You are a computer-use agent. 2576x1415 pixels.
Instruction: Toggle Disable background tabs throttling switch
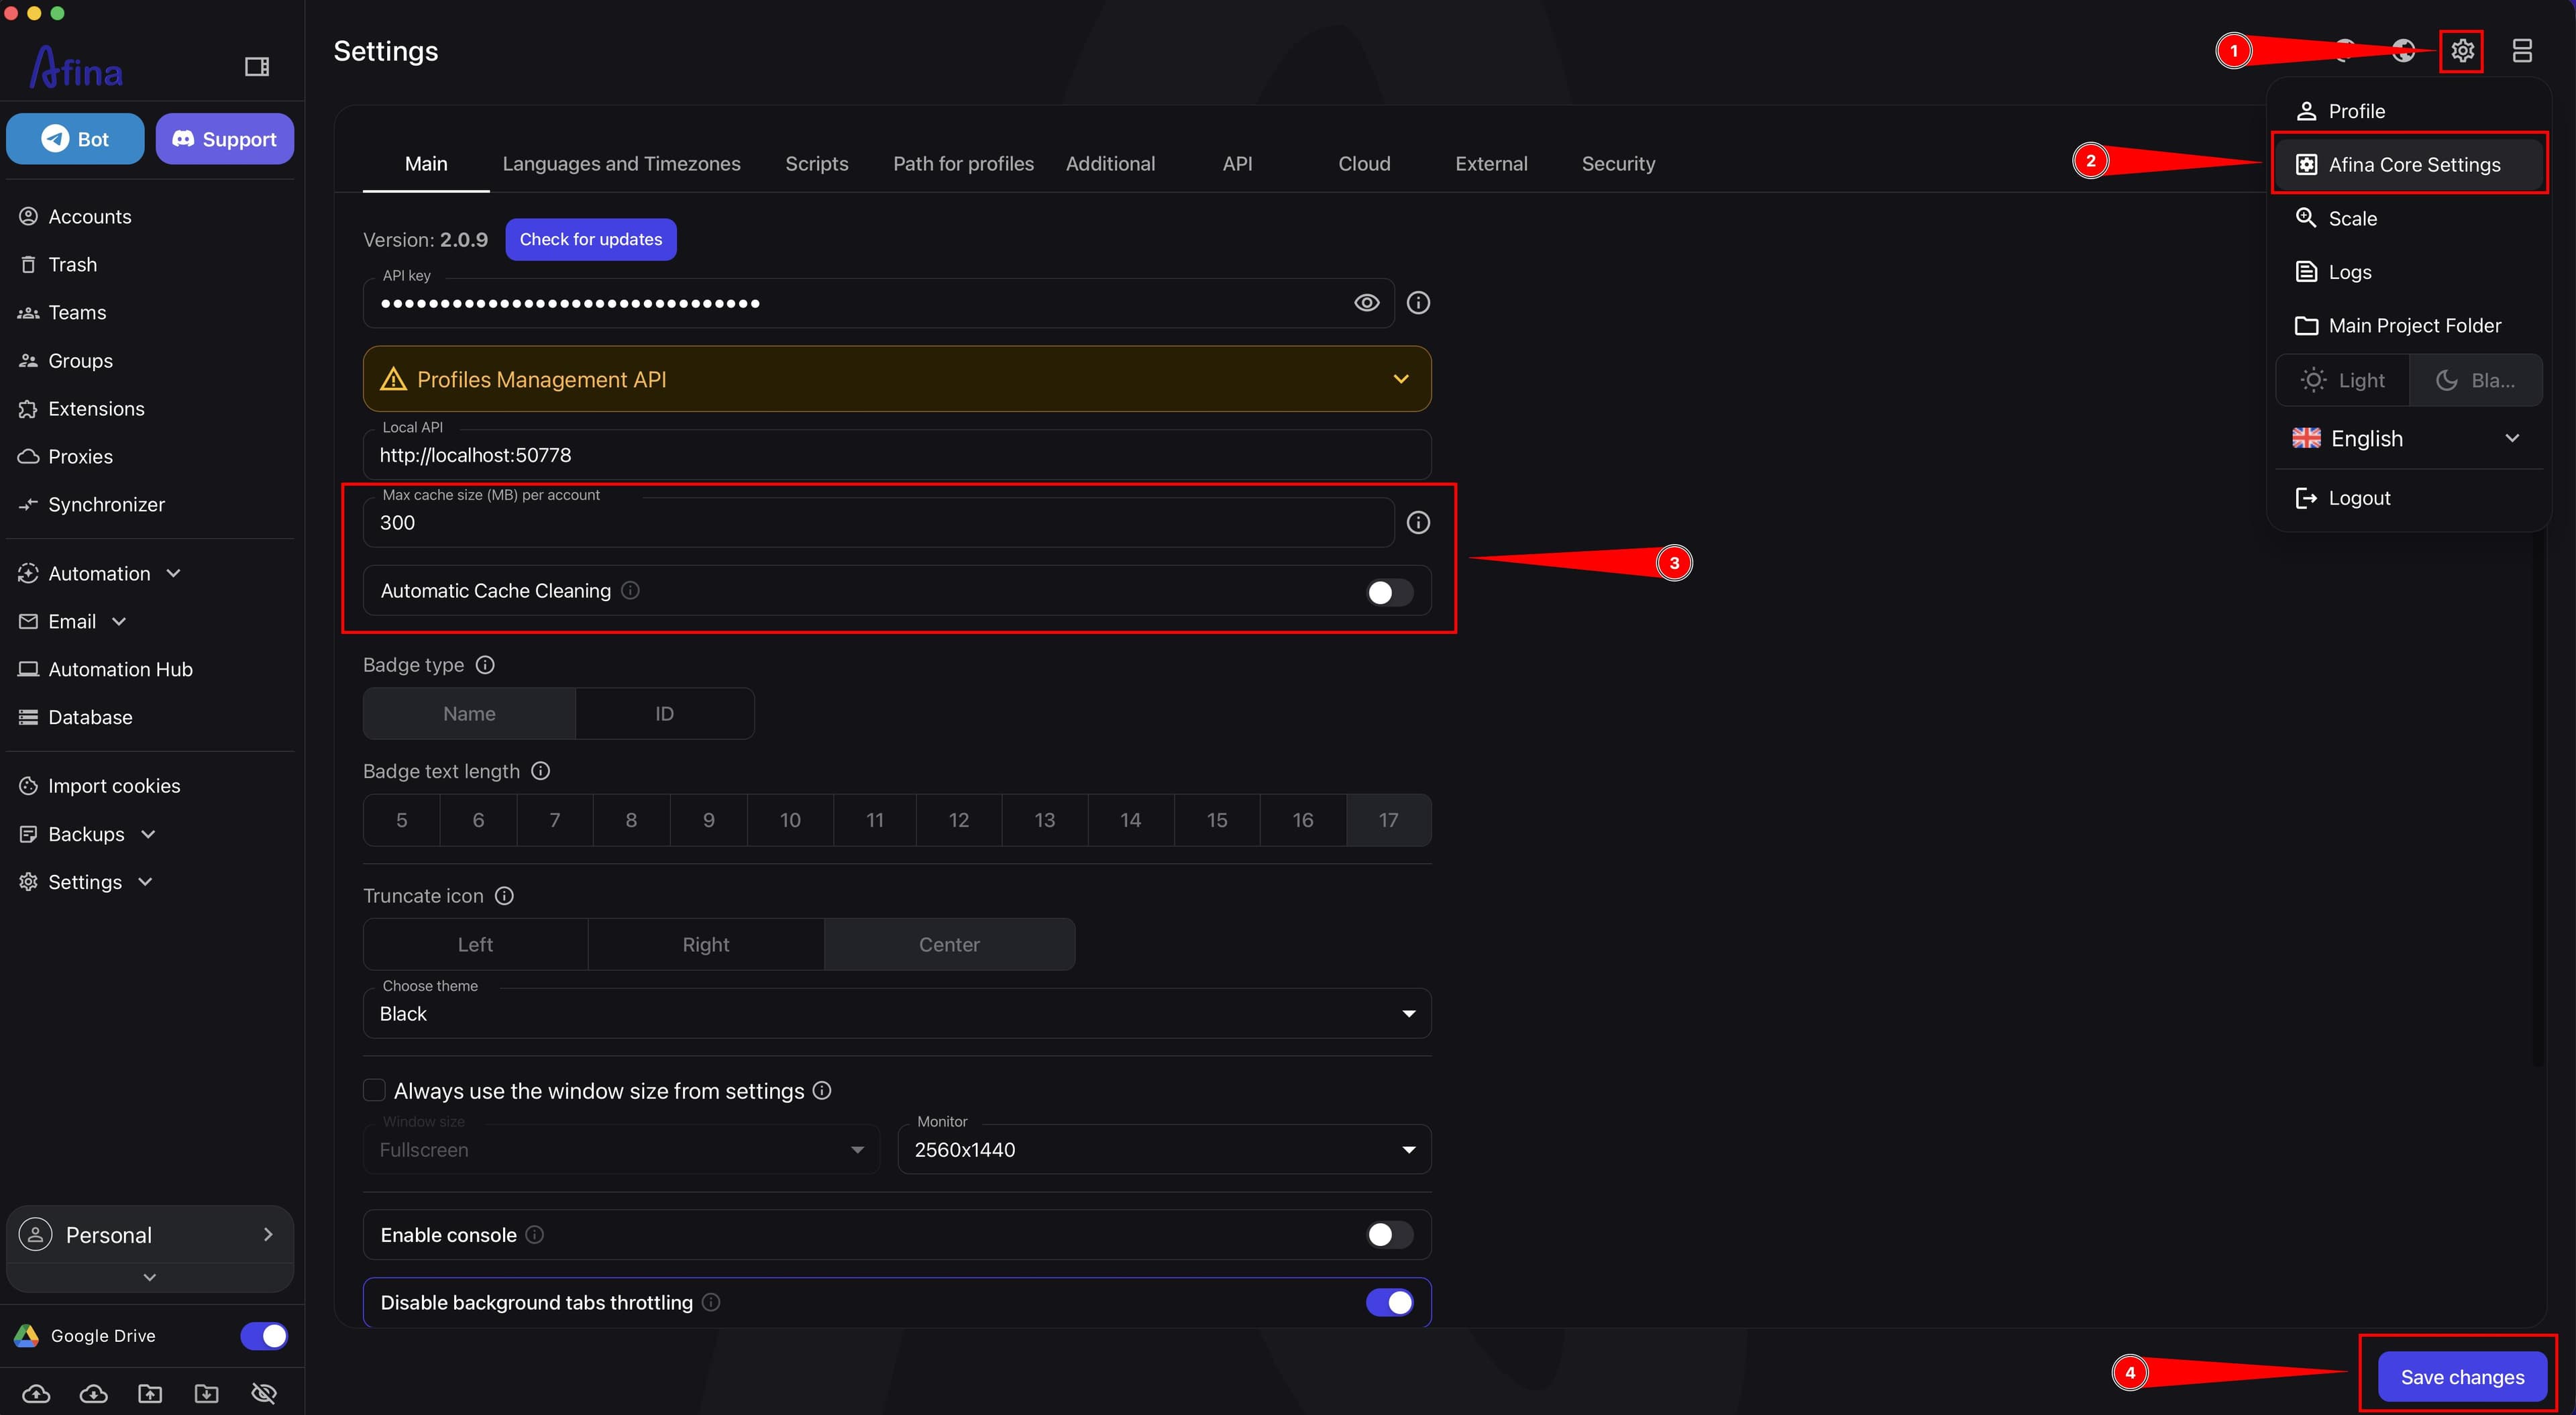click(1389, 1302)
